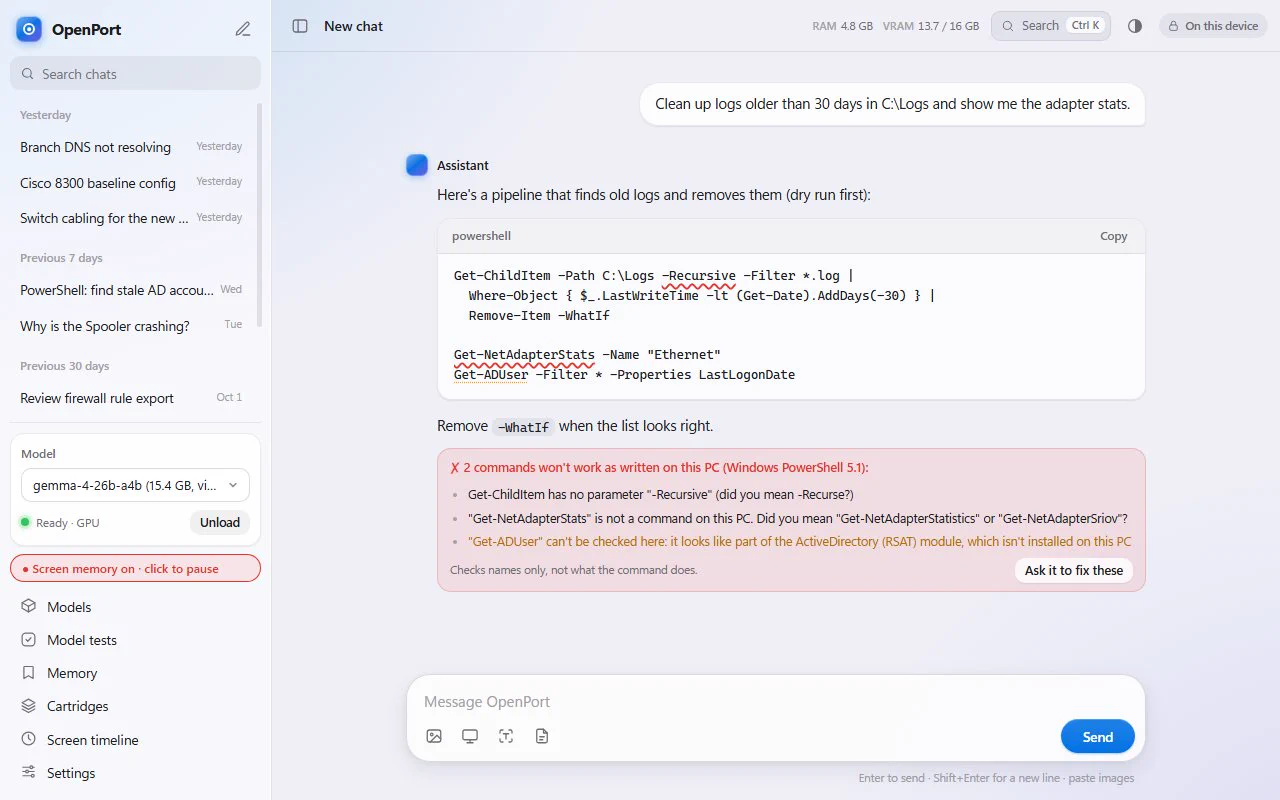Open the Search Ctrl K box
This screenshot has height=800, width=1280.
[1051, 26]
